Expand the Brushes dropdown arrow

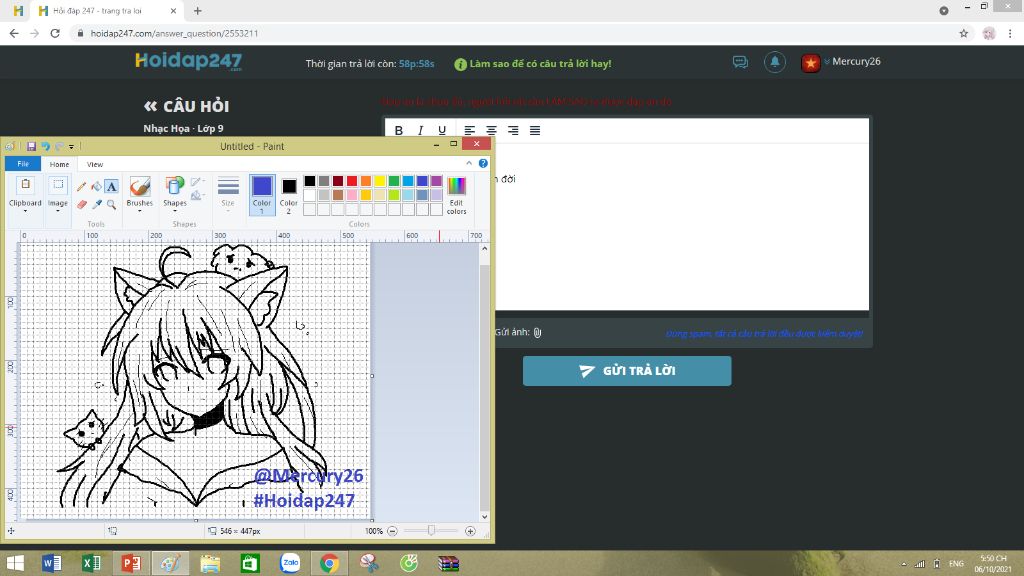140,211
